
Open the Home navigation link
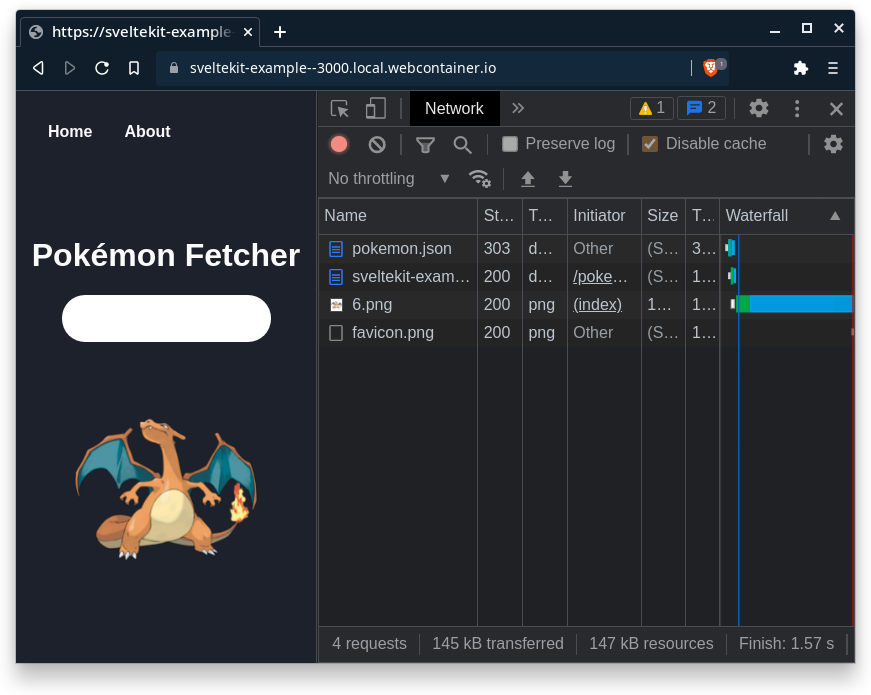click(x=70, y=131)
